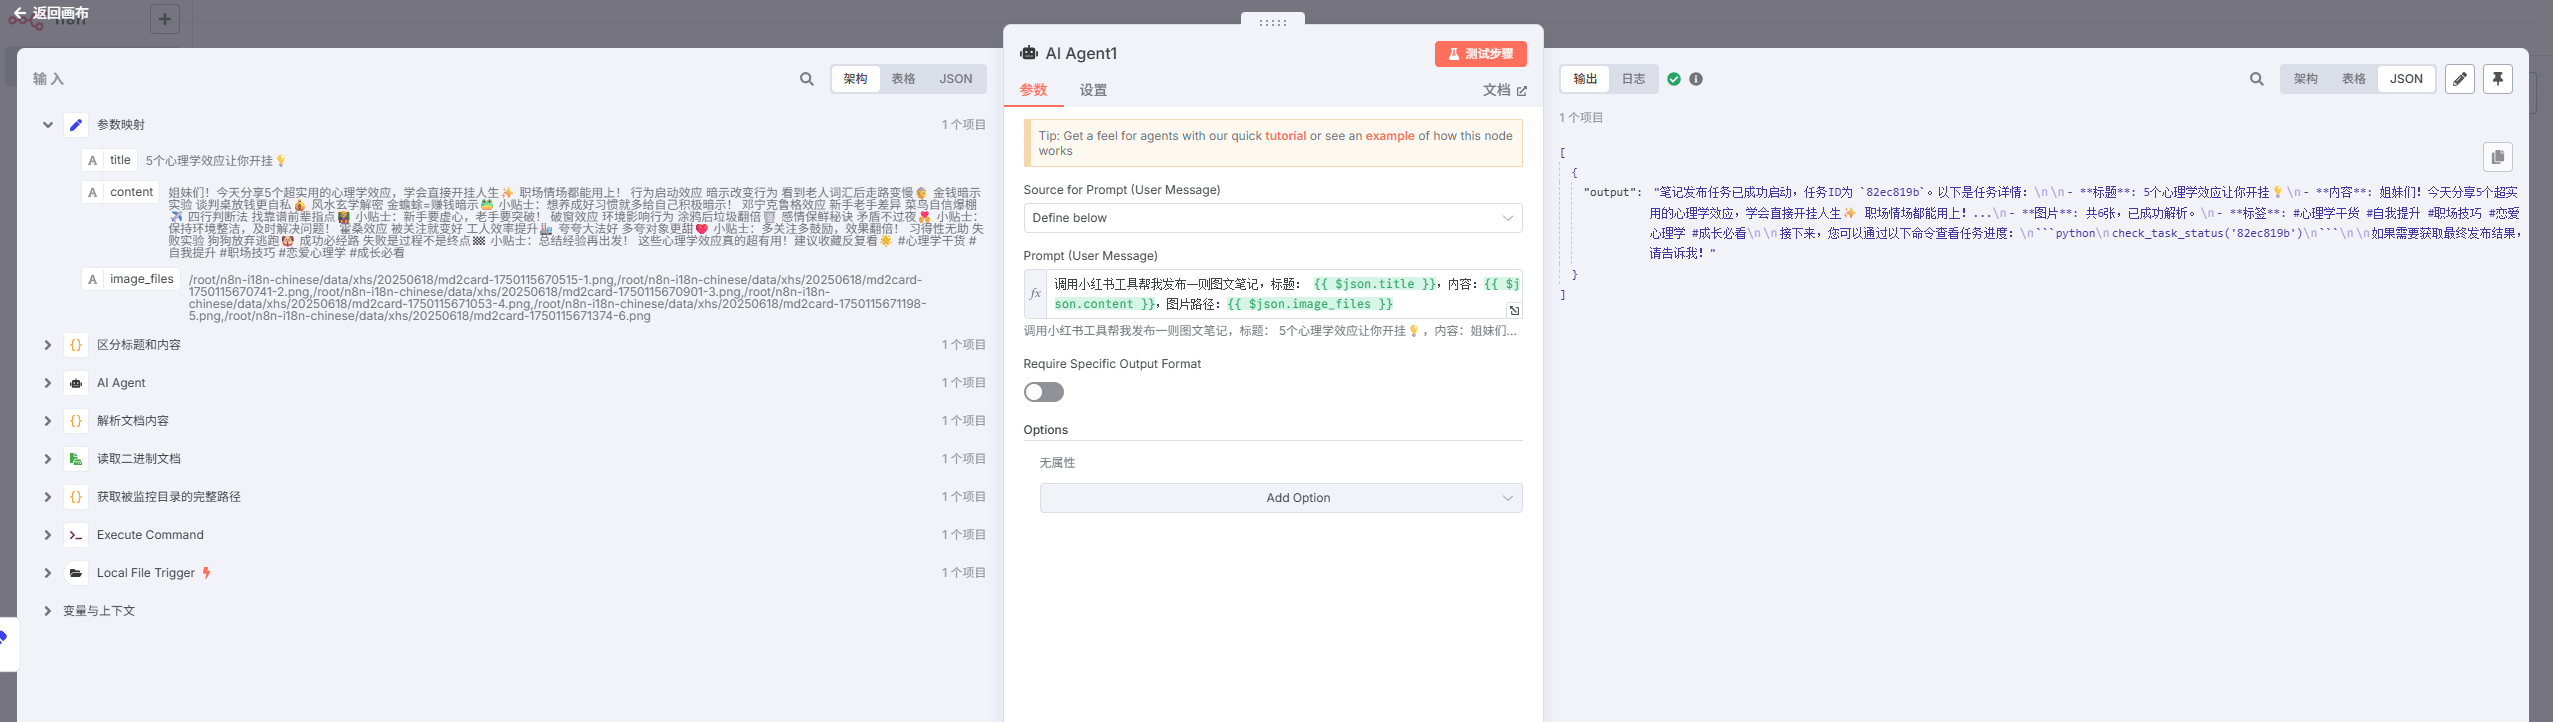
Task: Click the green success checkmark icon
Action: (1674, 79)
